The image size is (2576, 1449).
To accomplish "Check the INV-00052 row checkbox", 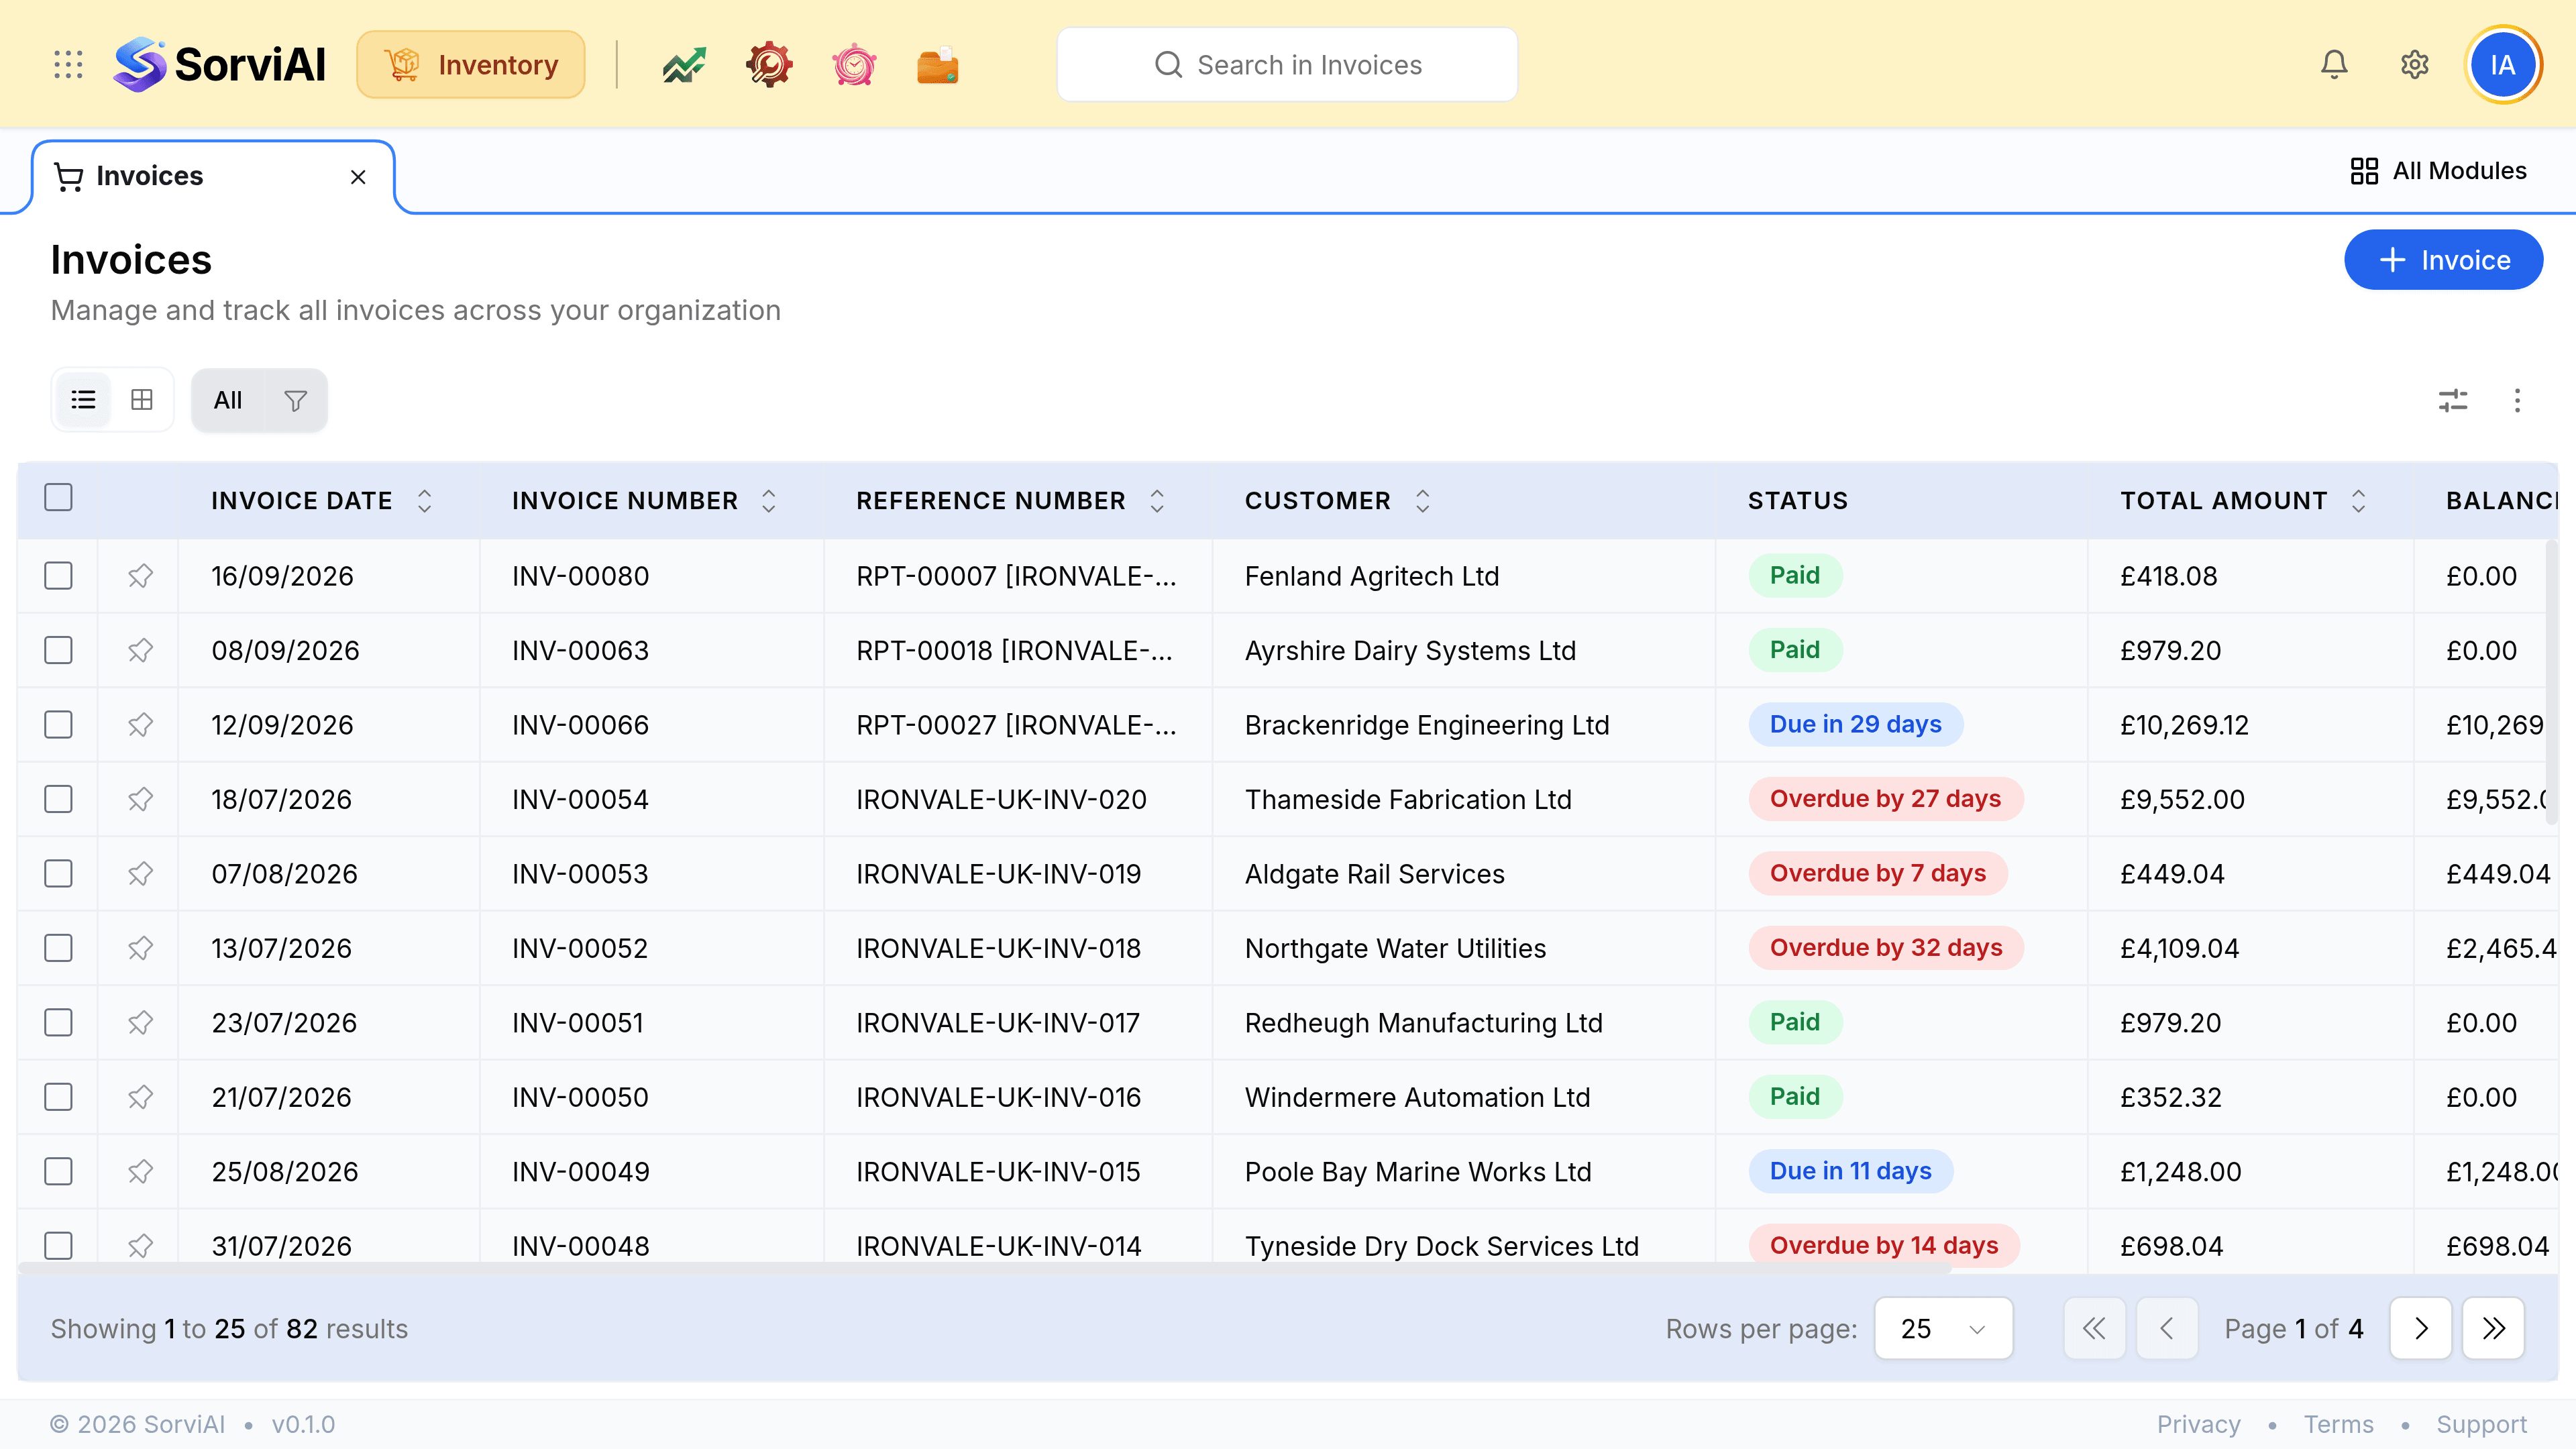I will (58, 948).
